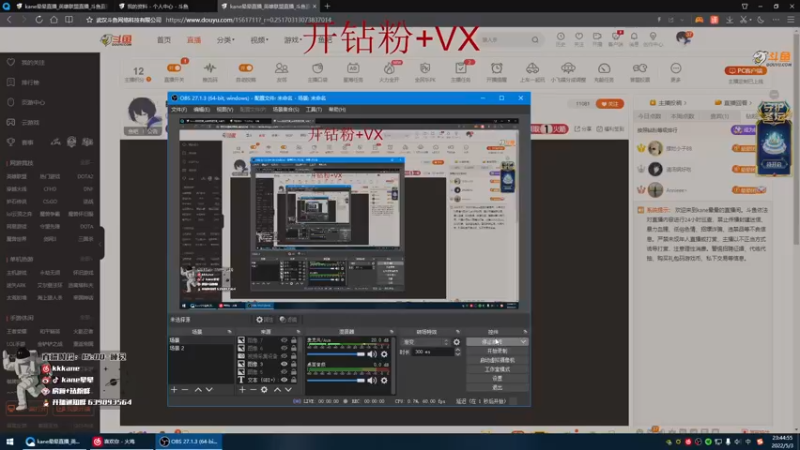This screenshot has width=800, height=450.
Task: Move source up in sources list
Action: pyautogui.click(x=277, y=389)
